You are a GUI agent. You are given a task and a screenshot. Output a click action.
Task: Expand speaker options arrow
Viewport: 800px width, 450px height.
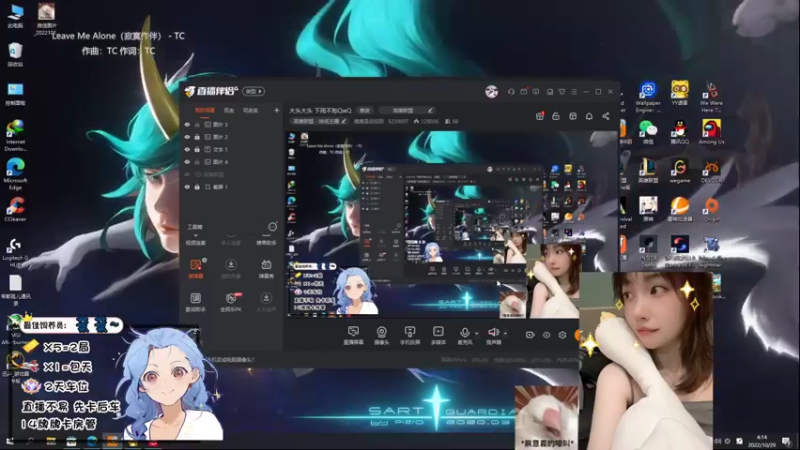tap(506, 333)
